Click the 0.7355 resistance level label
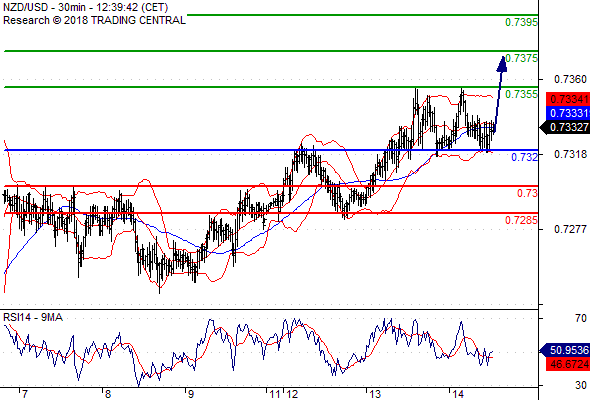The height and width of the screenshot is (400, 590). 521,94
